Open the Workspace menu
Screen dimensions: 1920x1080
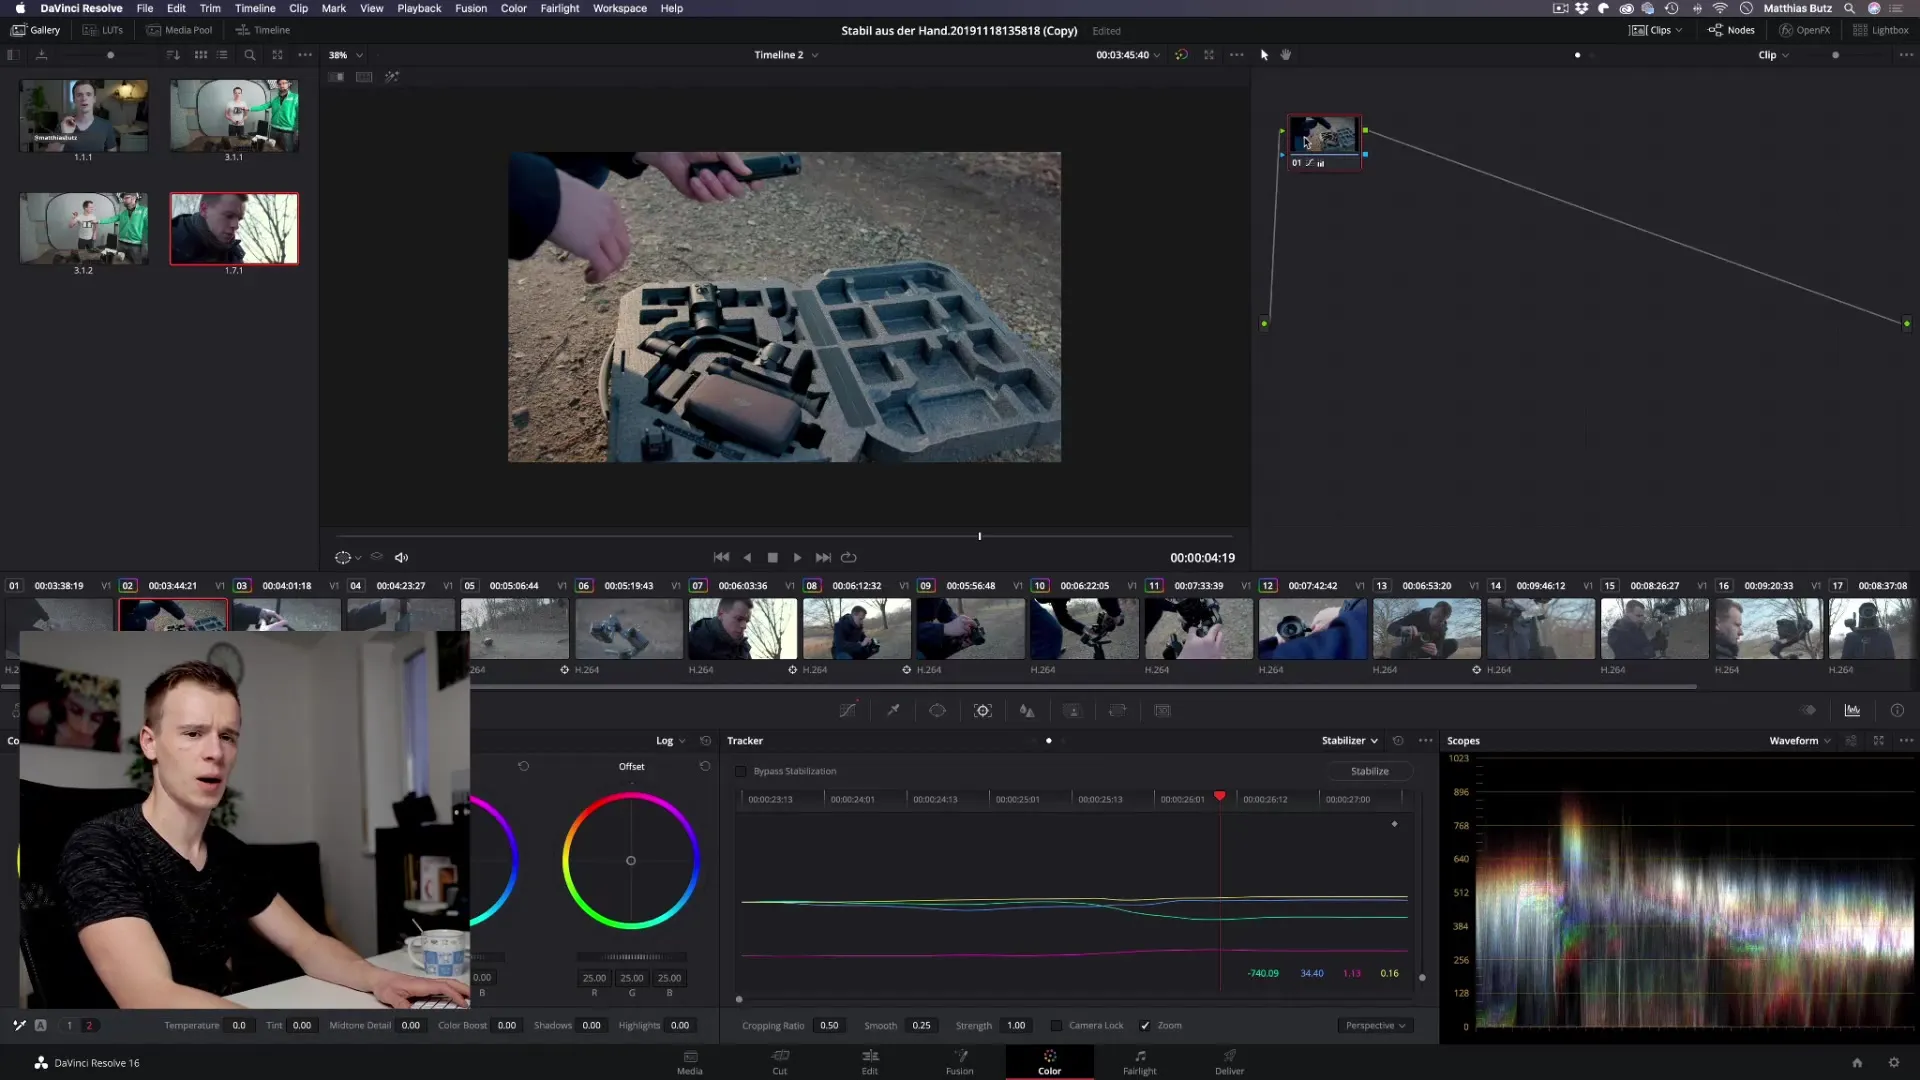[620, 8]
